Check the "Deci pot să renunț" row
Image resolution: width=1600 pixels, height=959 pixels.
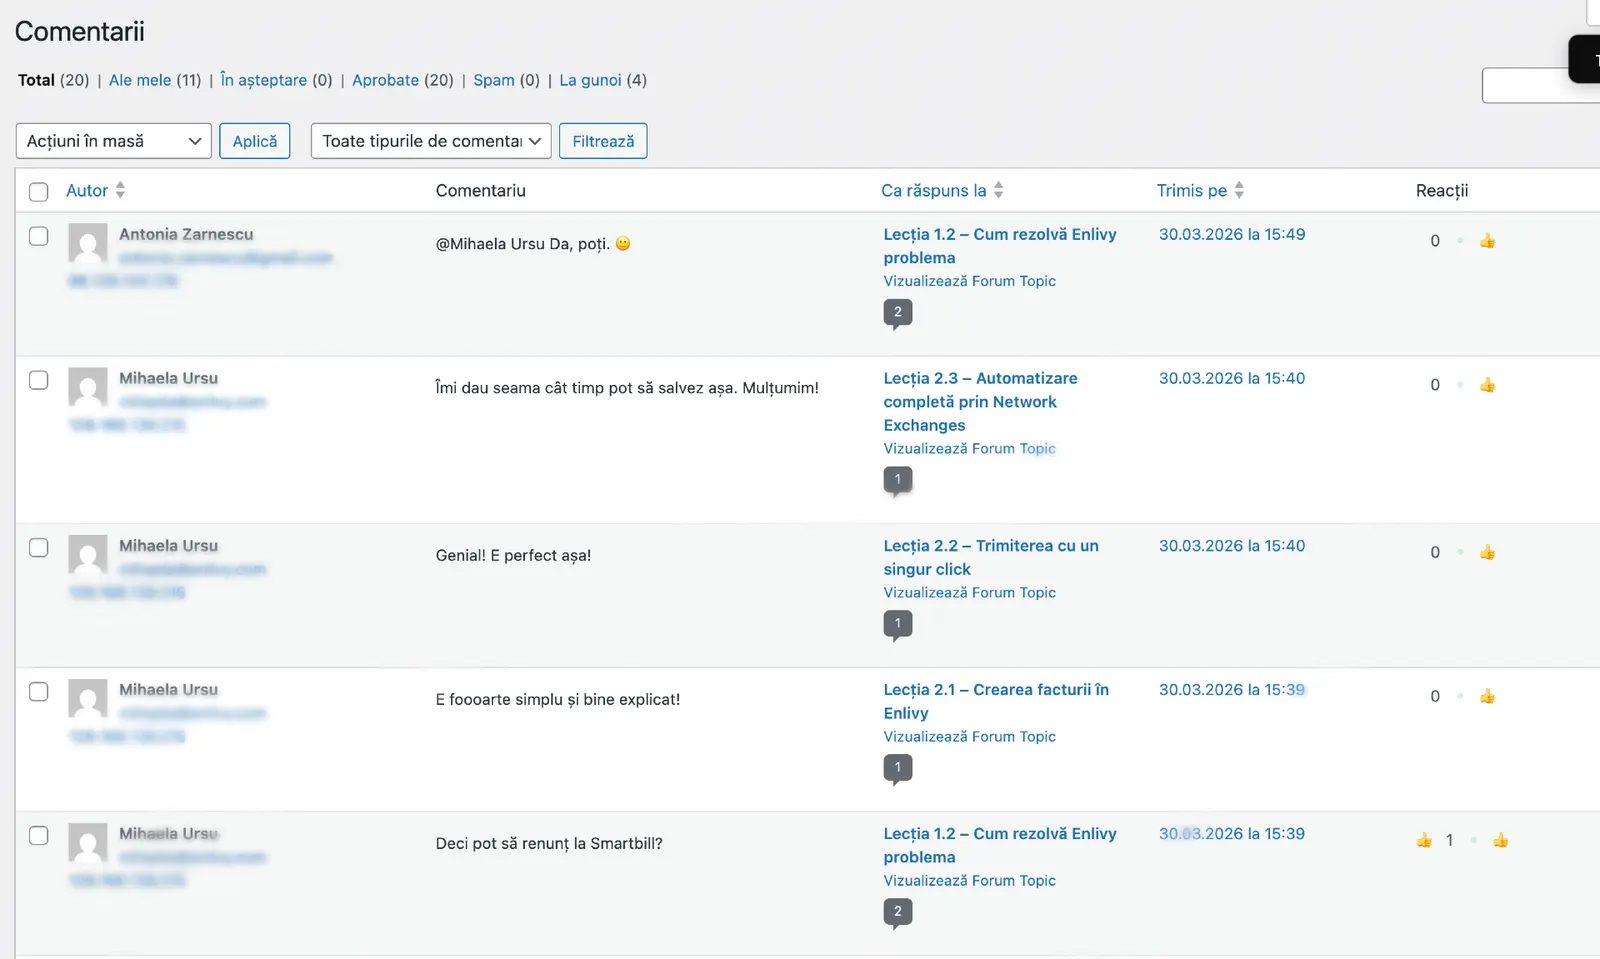coord(39,835)
